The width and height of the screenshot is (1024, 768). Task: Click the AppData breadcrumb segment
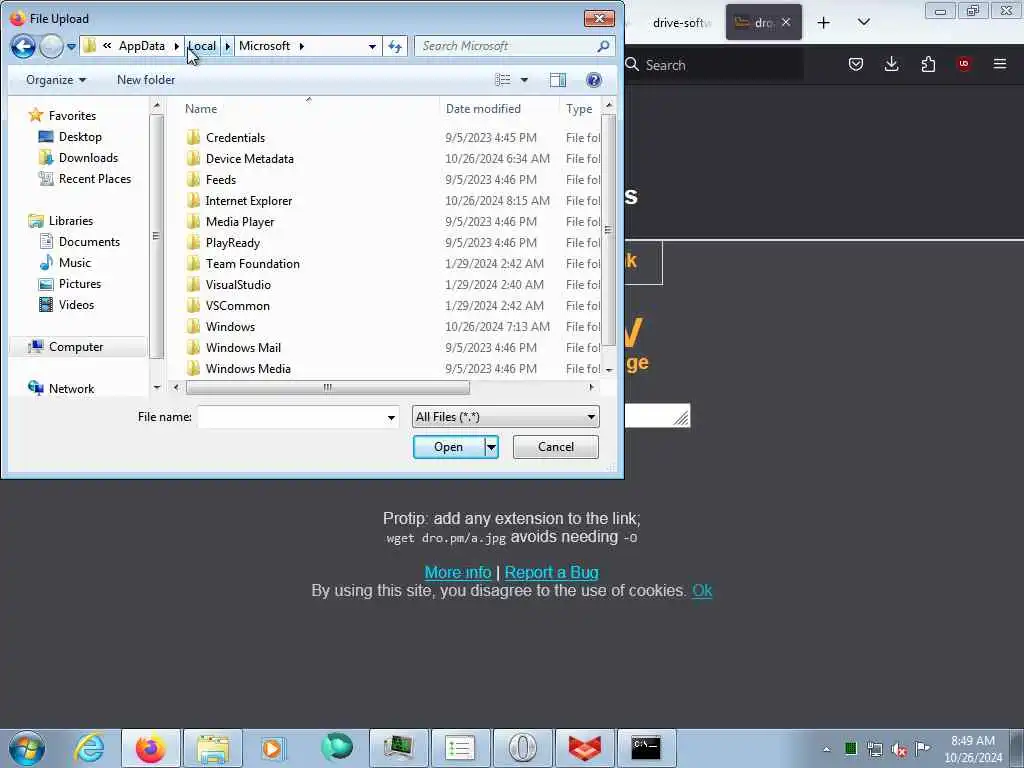(x=142, y=46)
